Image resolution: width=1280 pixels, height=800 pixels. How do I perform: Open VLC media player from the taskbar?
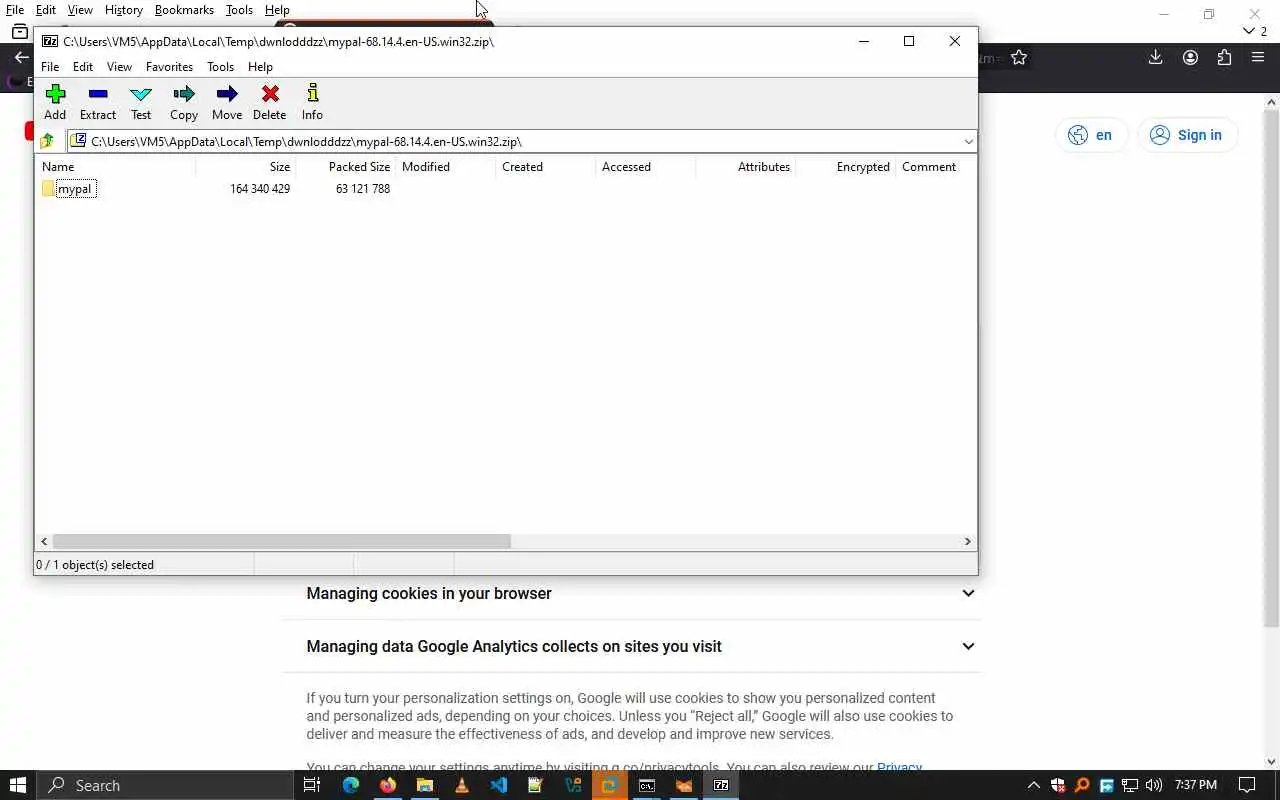(x=461, y=785)
